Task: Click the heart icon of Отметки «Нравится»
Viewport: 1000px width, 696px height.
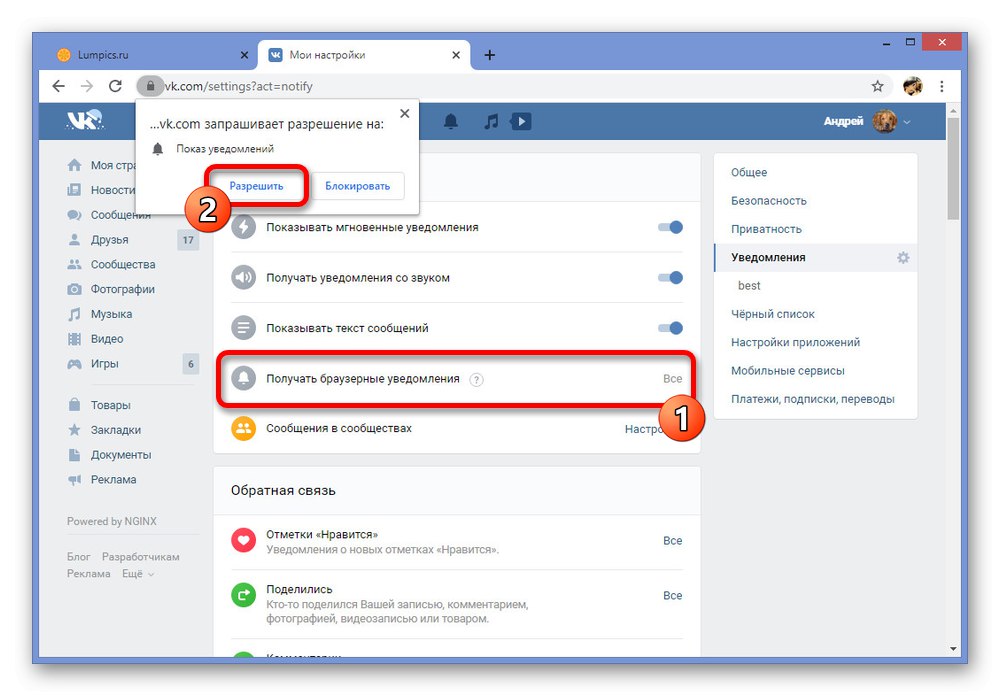Action: 243,541
